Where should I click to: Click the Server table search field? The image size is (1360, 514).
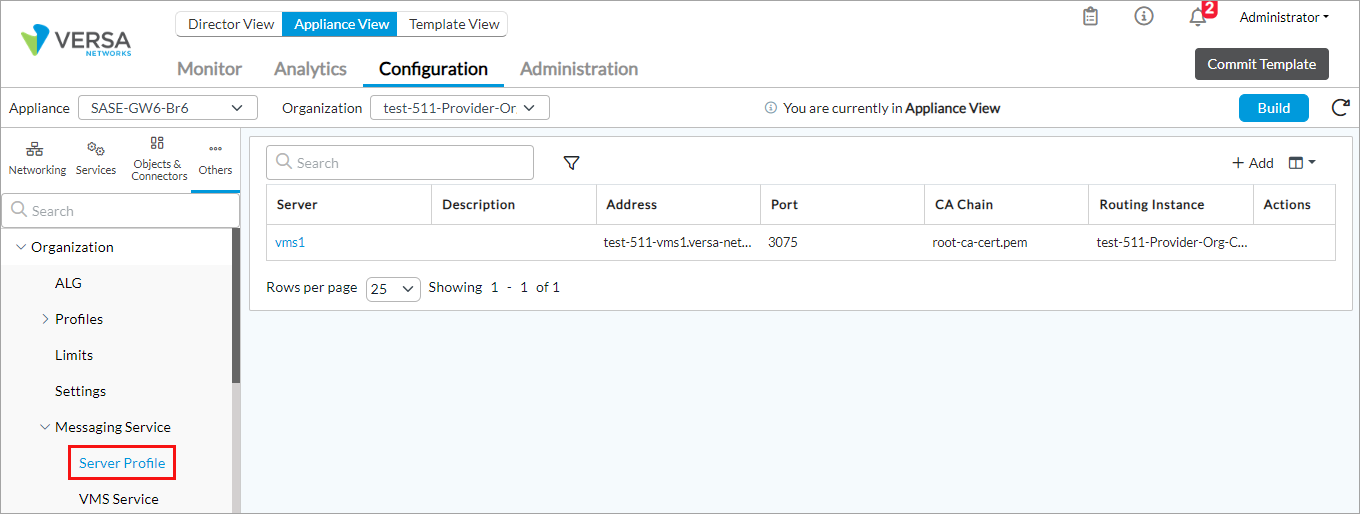pyautogui.click(x=400, y=163)
